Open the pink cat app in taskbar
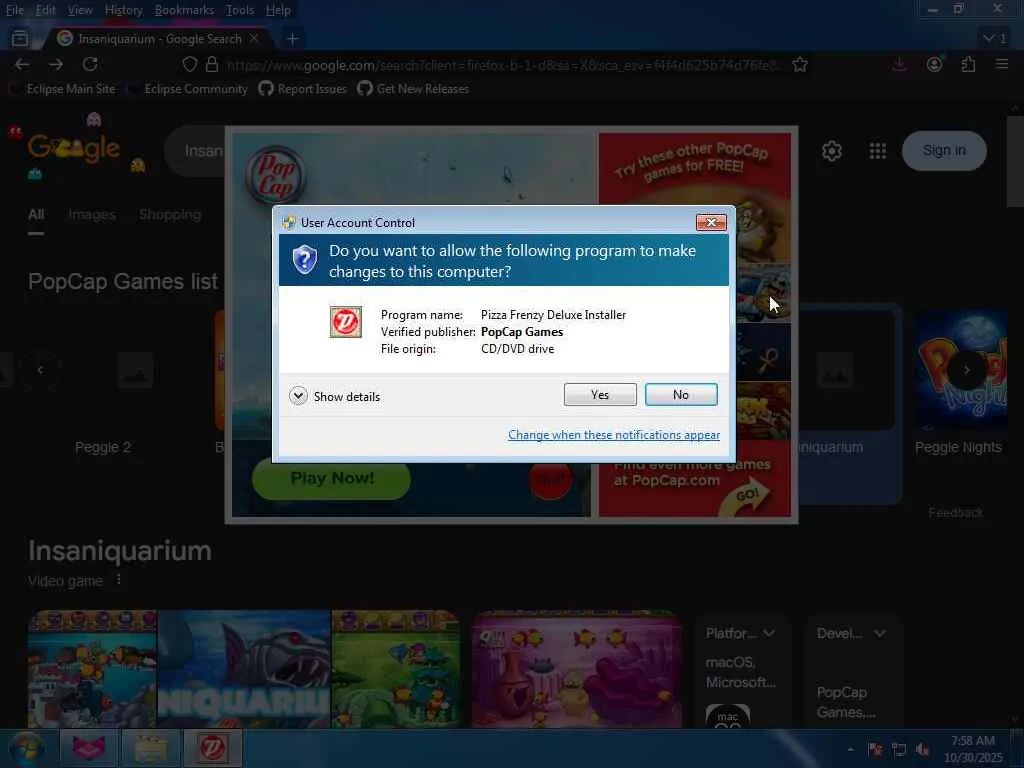1024x768 pixels. pos(88,748)
